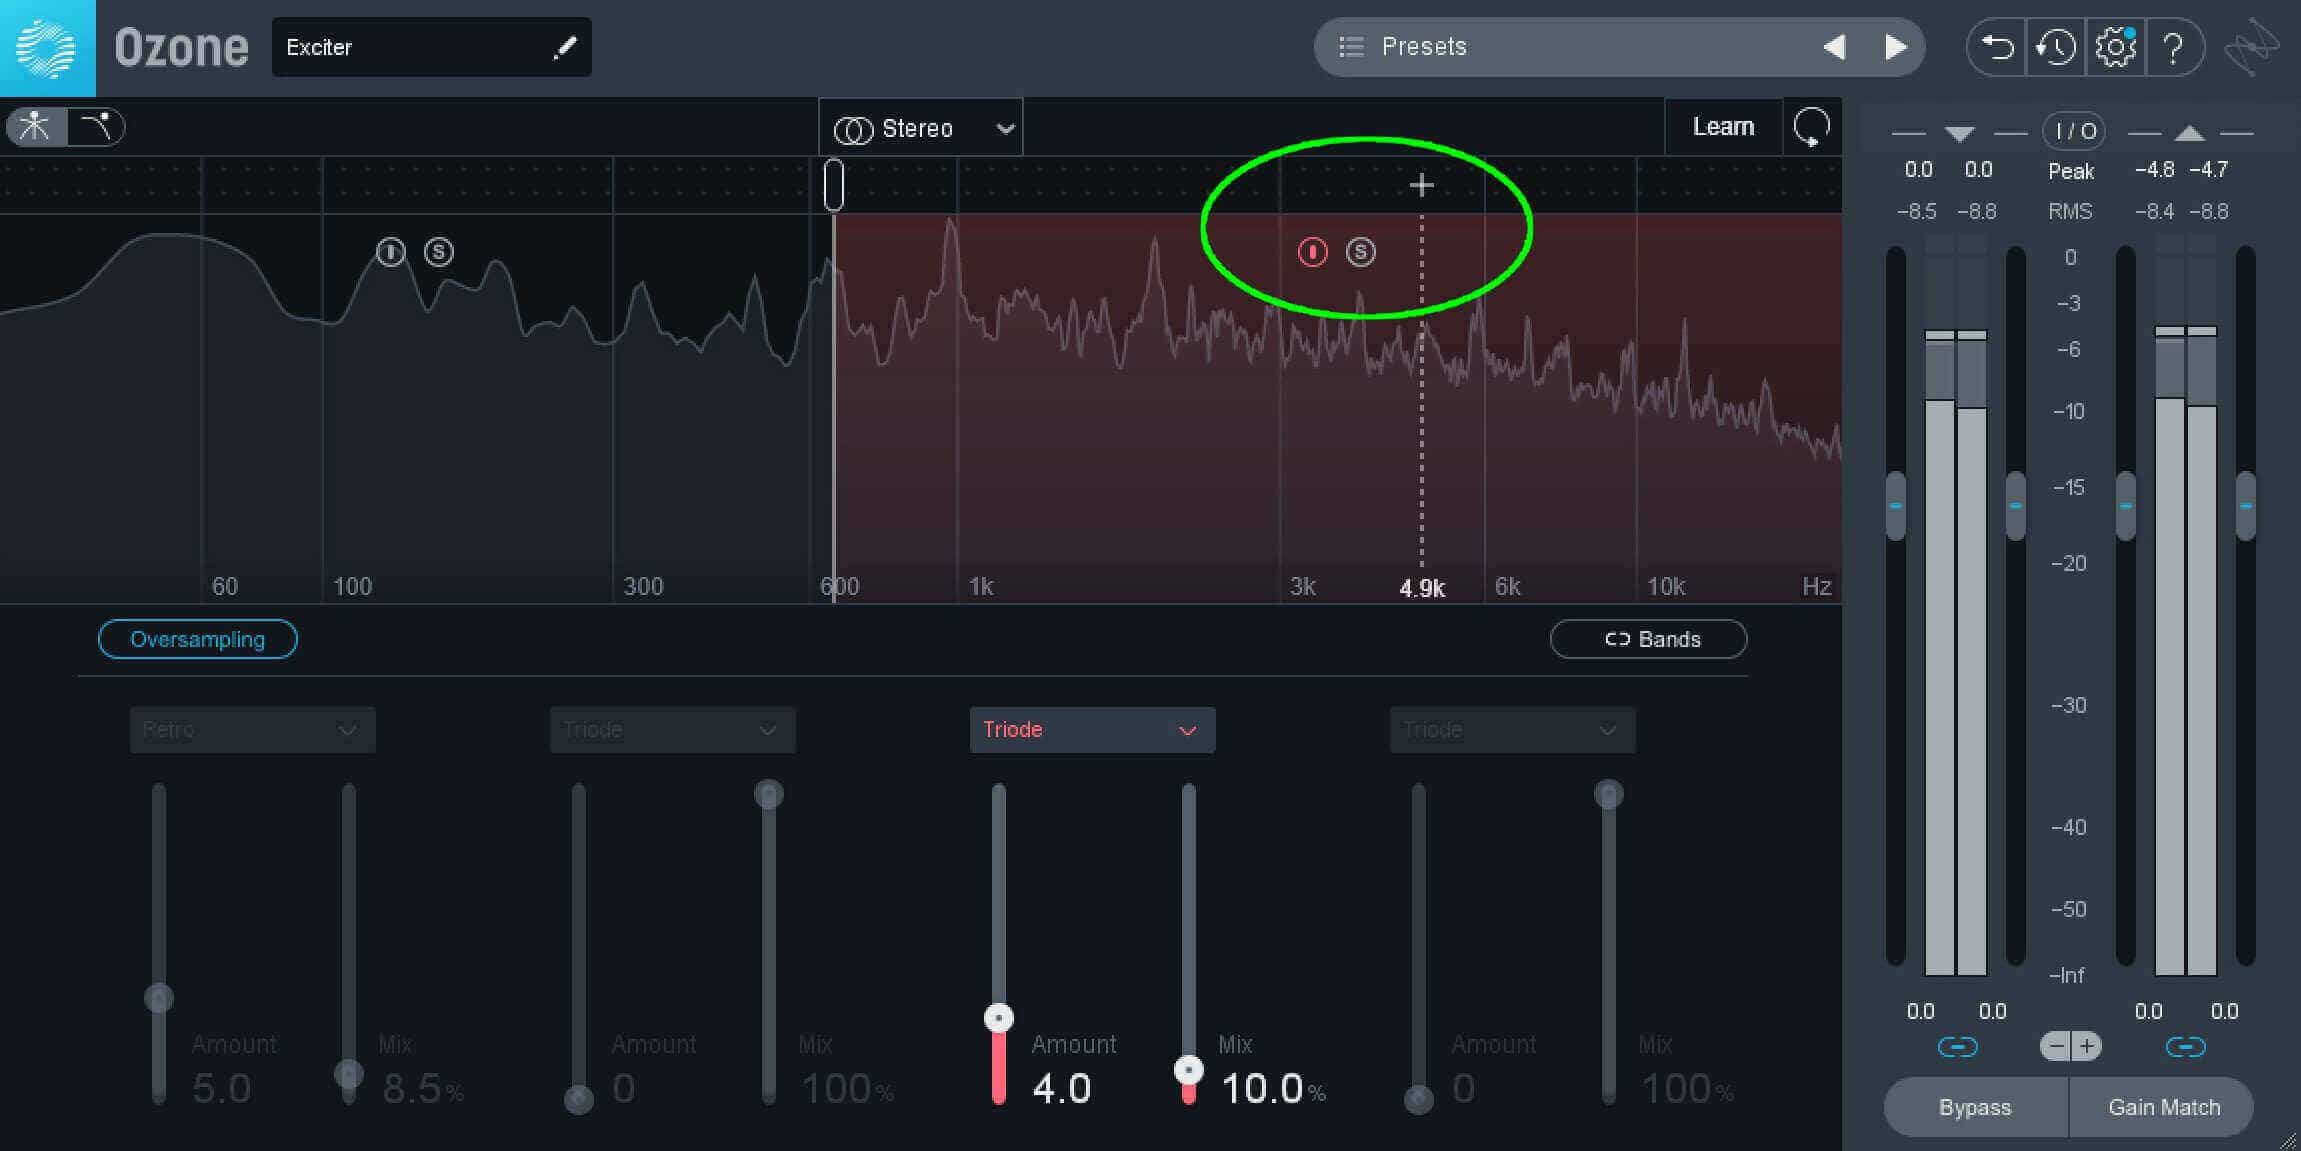The height and width of the screenshot is (1151, 2301).
Task: Click the band 1 Amount slider handle
Action: [159, 998]
